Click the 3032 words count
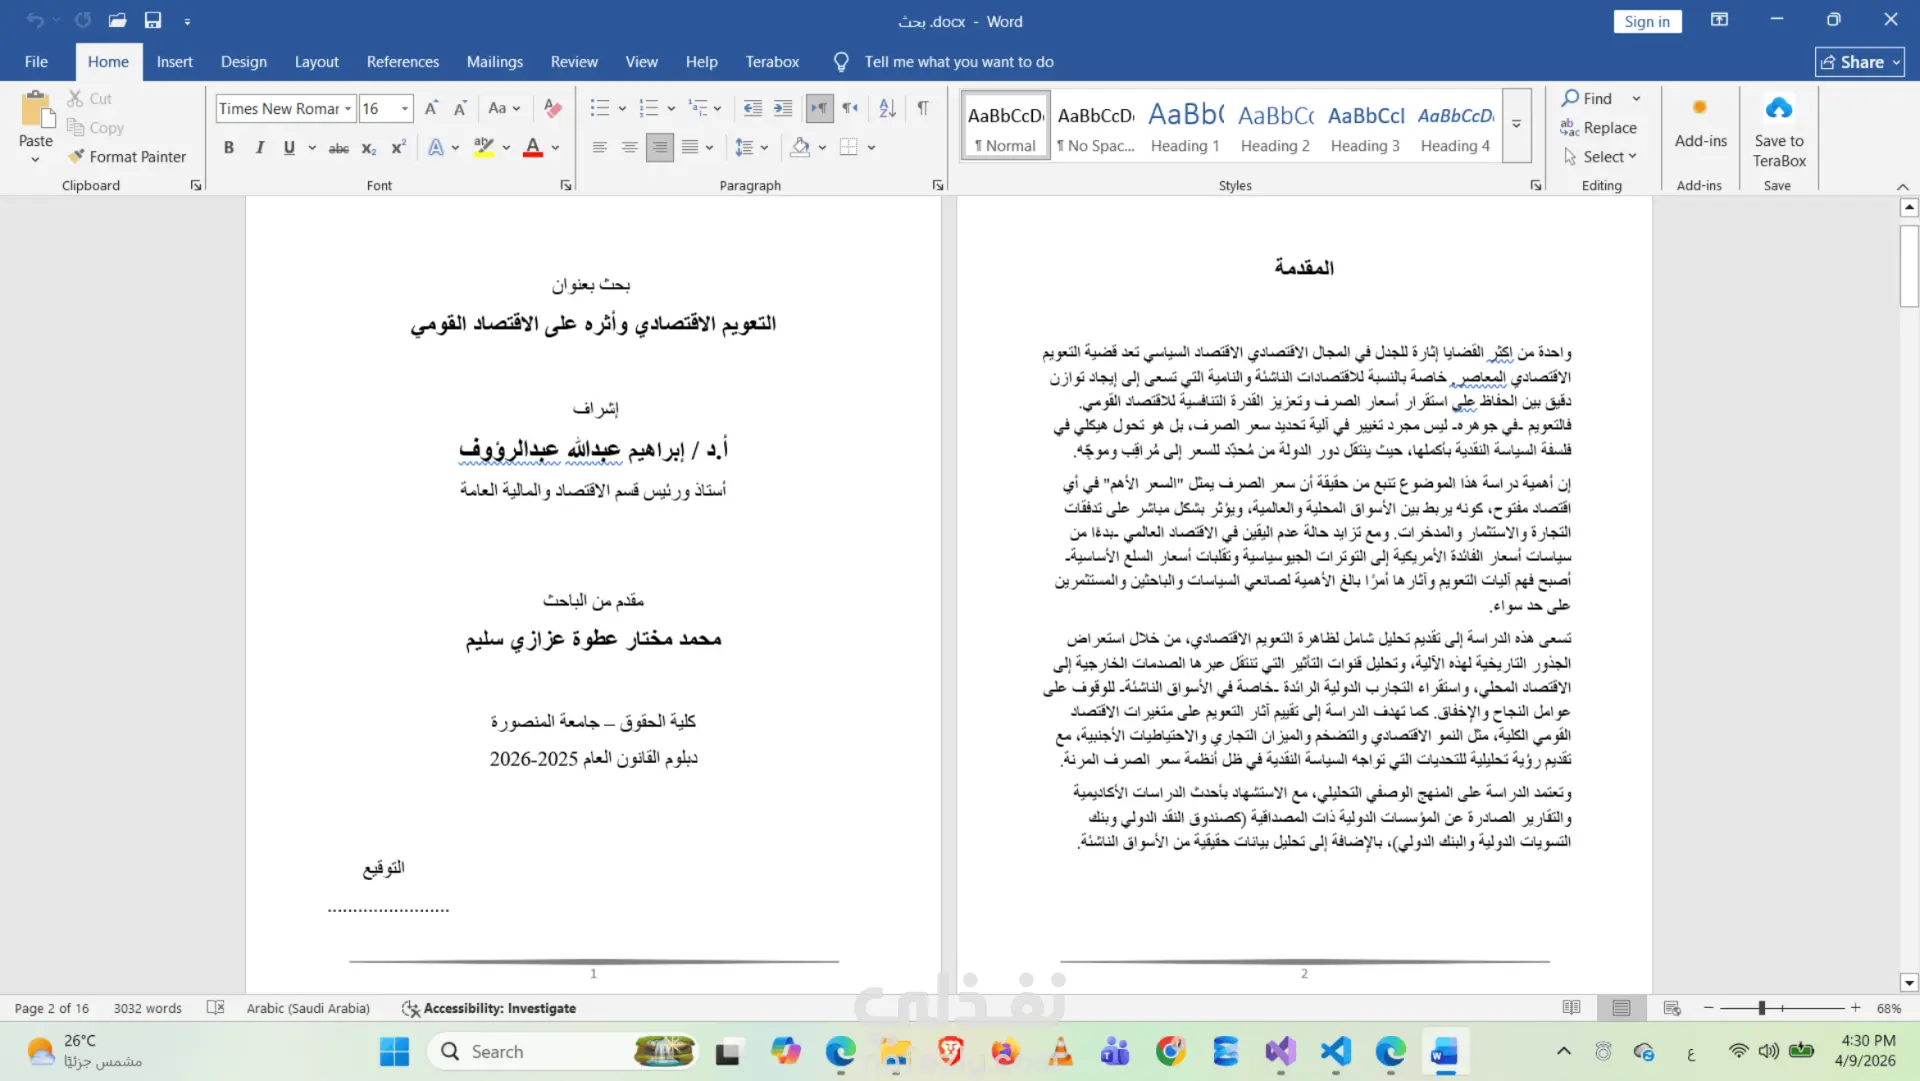This screenshot has height=1081, width=1920. coord(148,1008)
